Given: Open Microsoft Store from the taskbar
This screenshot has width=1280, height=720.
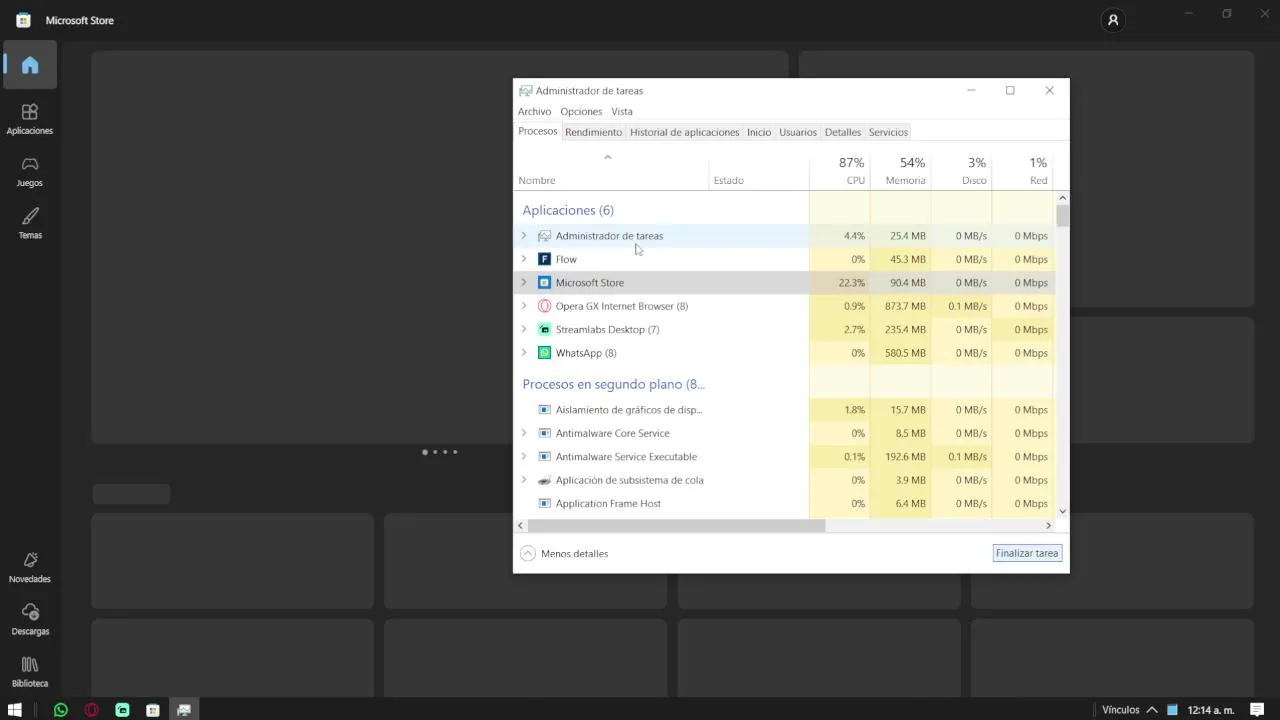Looking at the screenshot, I should pos(153,710).
